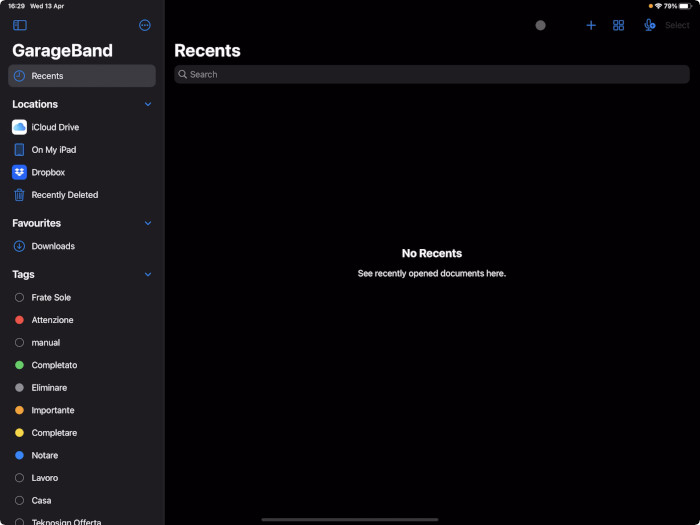This screenshot has width=700, height=525.
Task: Toggle the sidebar panel icon
Action: point(20,25)
